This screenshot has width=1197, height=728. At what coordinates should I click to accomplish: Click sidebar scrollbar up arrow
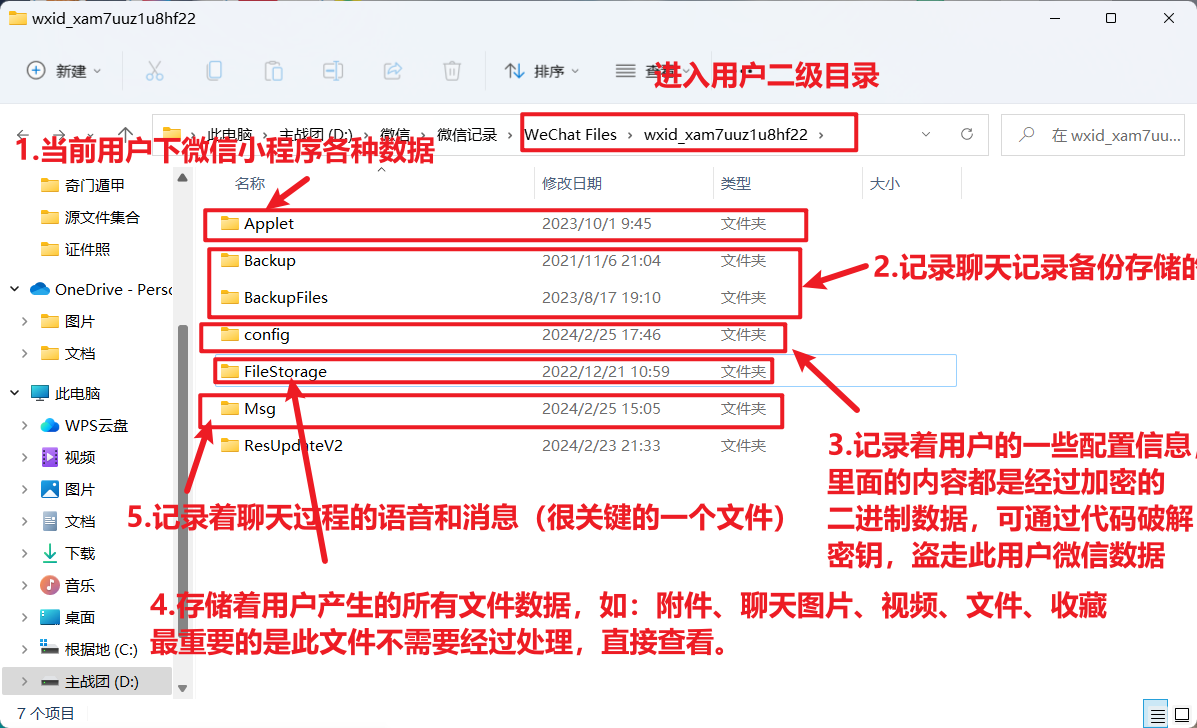coord(182,178)
